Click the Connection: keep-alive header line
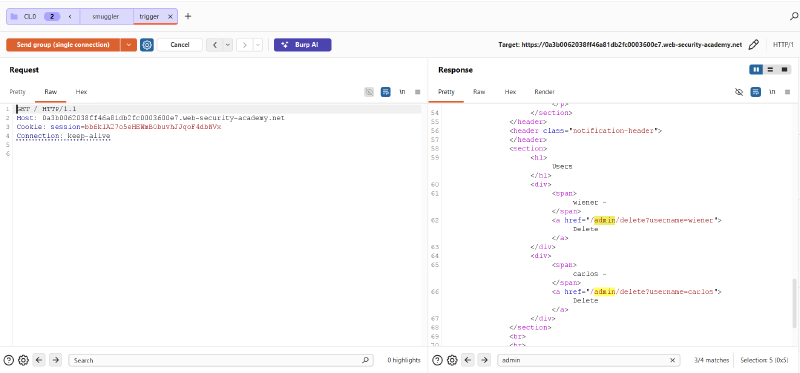800x373 pixels. point(63,136)
